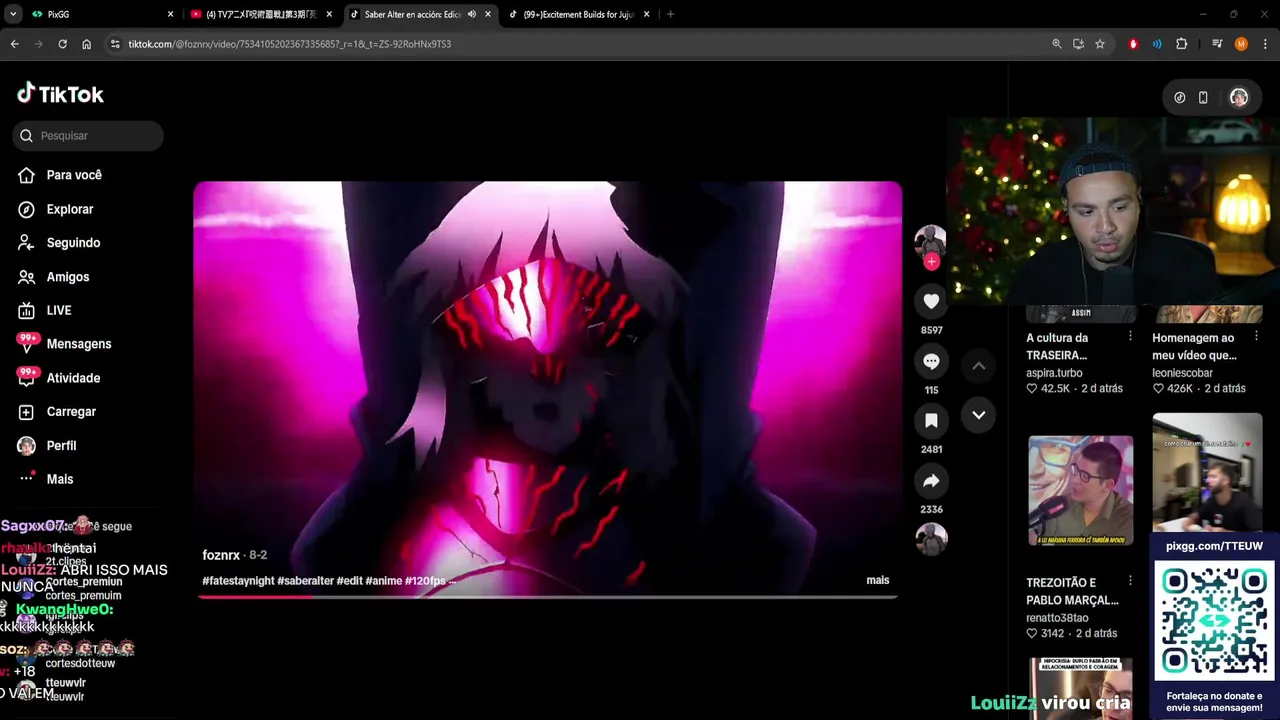This screenshot has height=720, width=1280.
Task: Reload the page
Action: point(62,44)
